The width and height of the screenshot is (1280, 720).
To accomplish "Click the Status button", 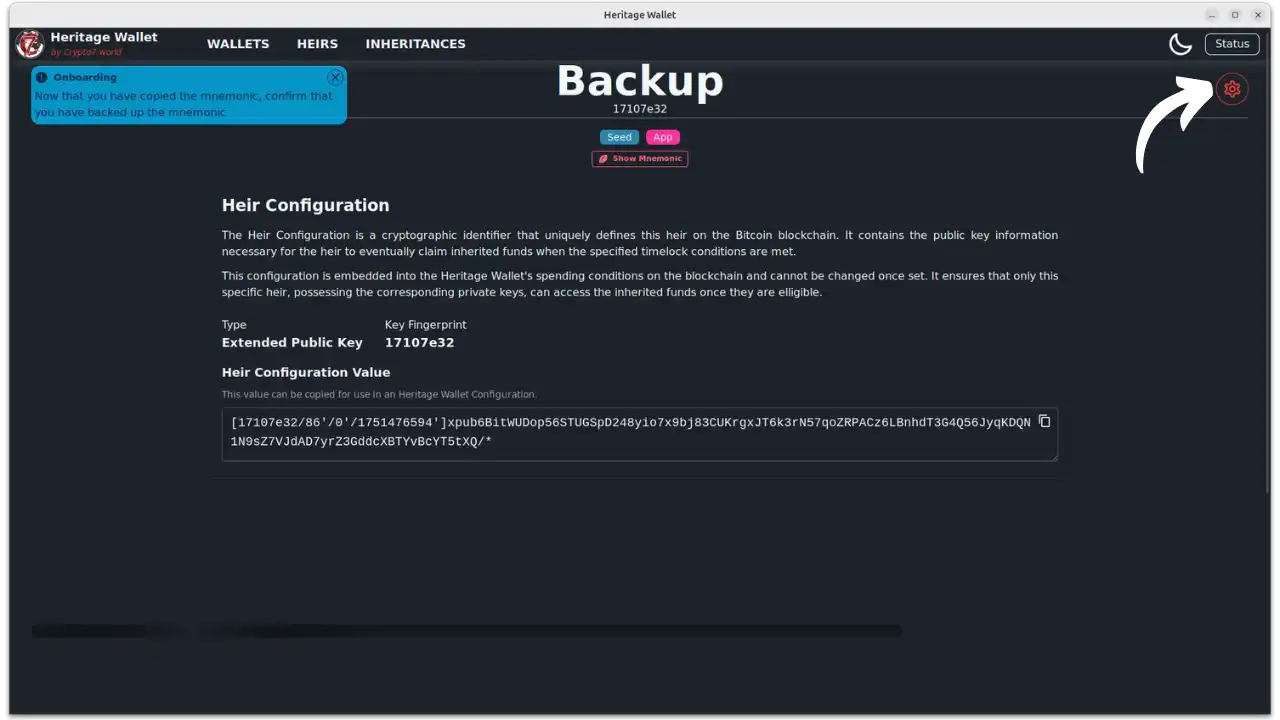I will (1232, 43).
